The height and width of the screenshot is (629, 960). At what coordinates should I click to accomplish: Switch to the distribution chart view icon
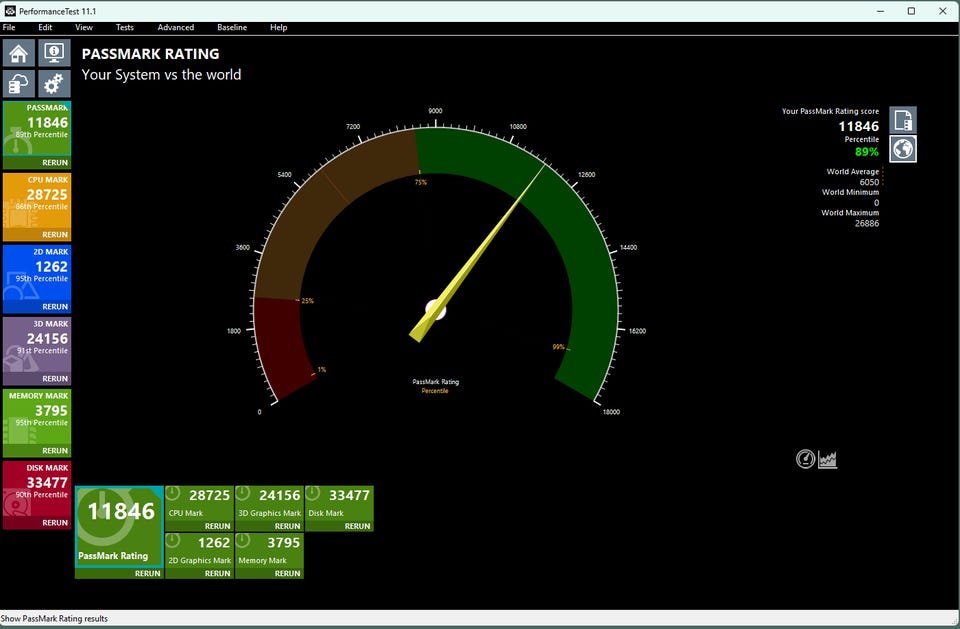coord(827,459)
